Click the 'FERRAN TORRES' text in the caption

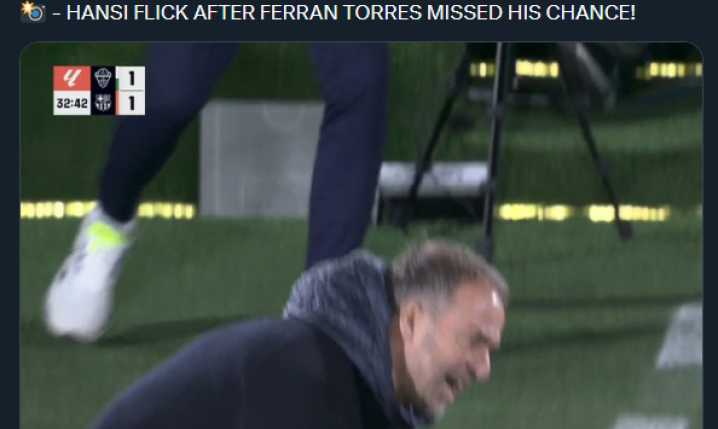(341, 12)
